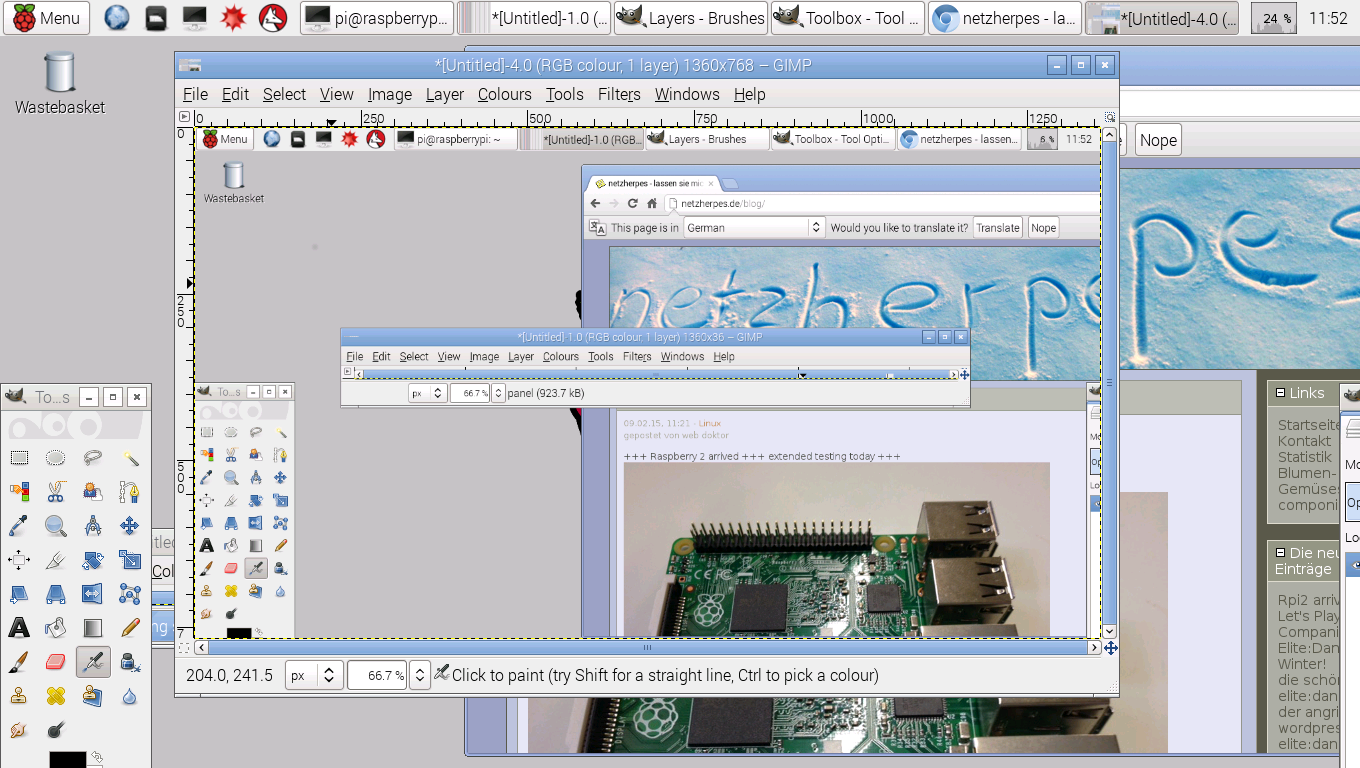Image resolution: width=1360 pixels, height=768 pixels.
Task: Select the Clone stamp tool
Action: pyautogui.click(x=19, y=695)
